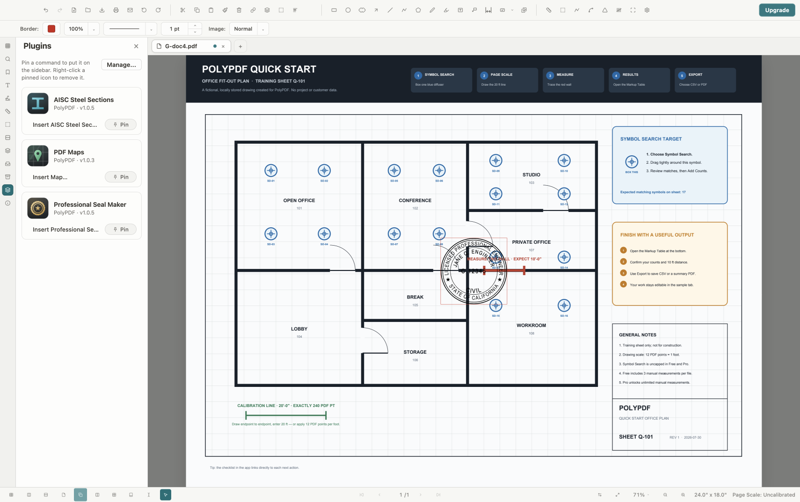Click the Copy icon
Screen dimensions: 800x502
pyautogui.click(x=197, y=10)
